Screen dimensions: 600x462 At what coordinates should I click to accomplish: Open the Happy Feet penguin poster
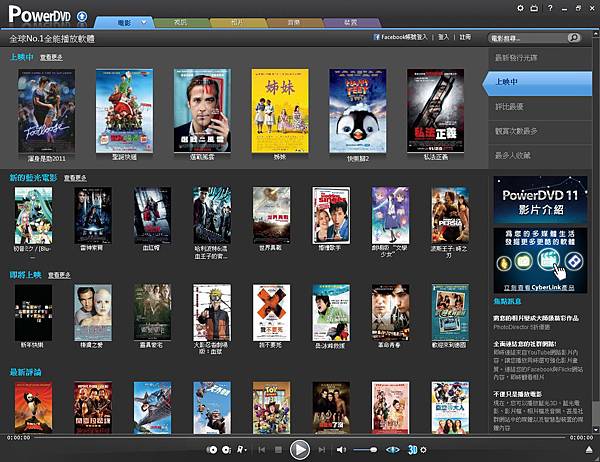[x=358, y=111]
